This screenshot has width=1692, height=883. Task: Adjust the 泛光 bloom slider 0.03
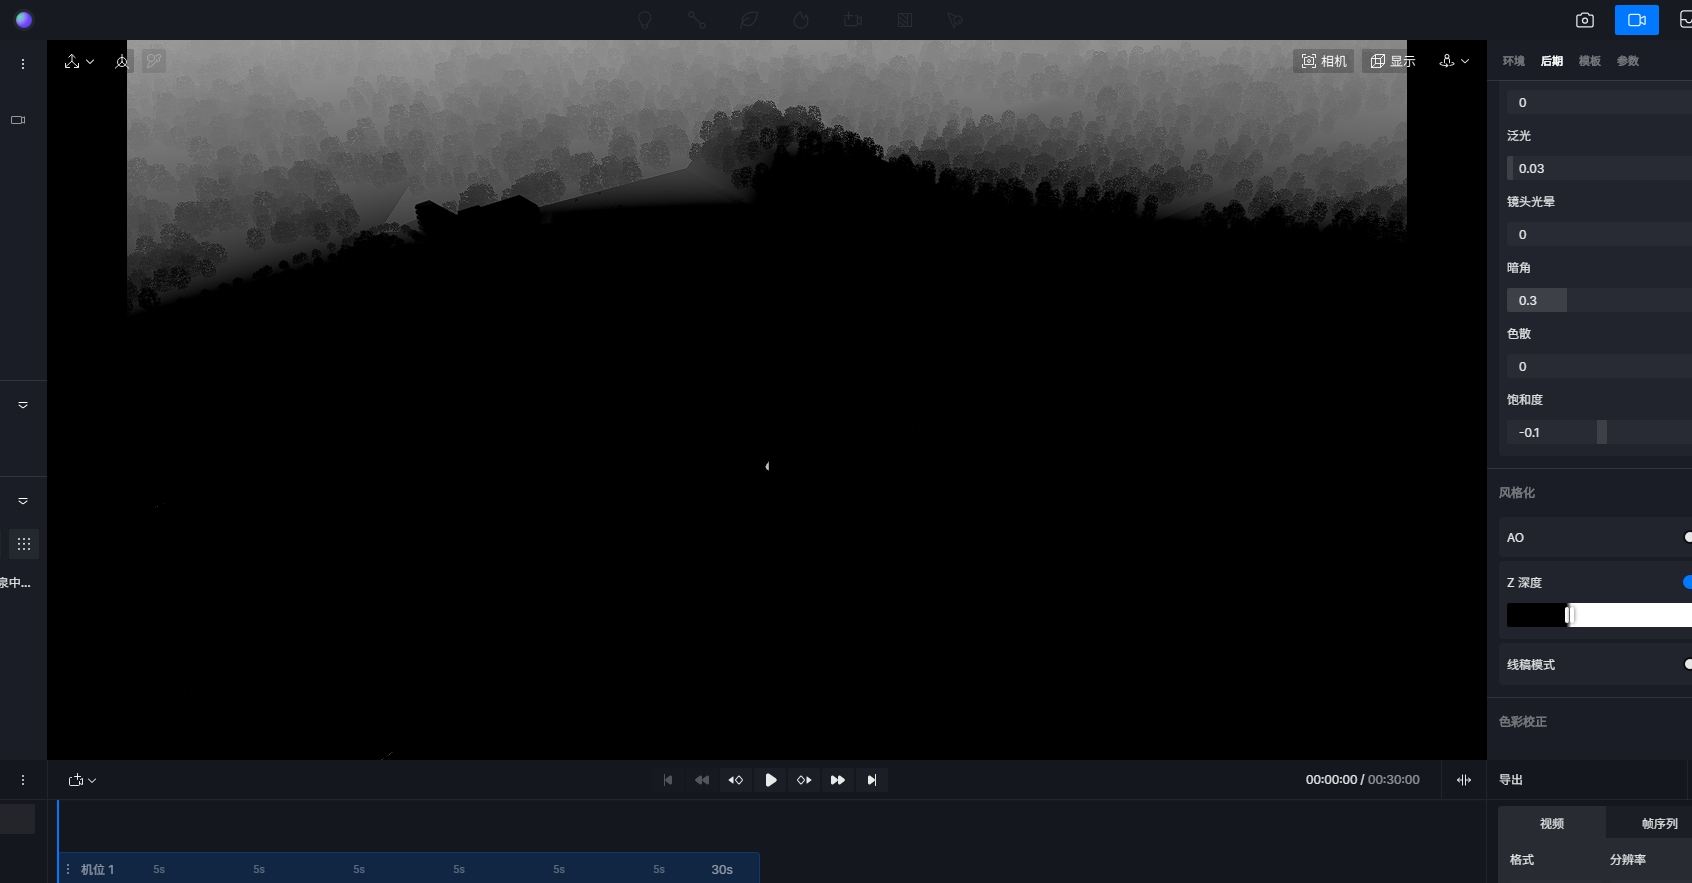(1599, 168)
